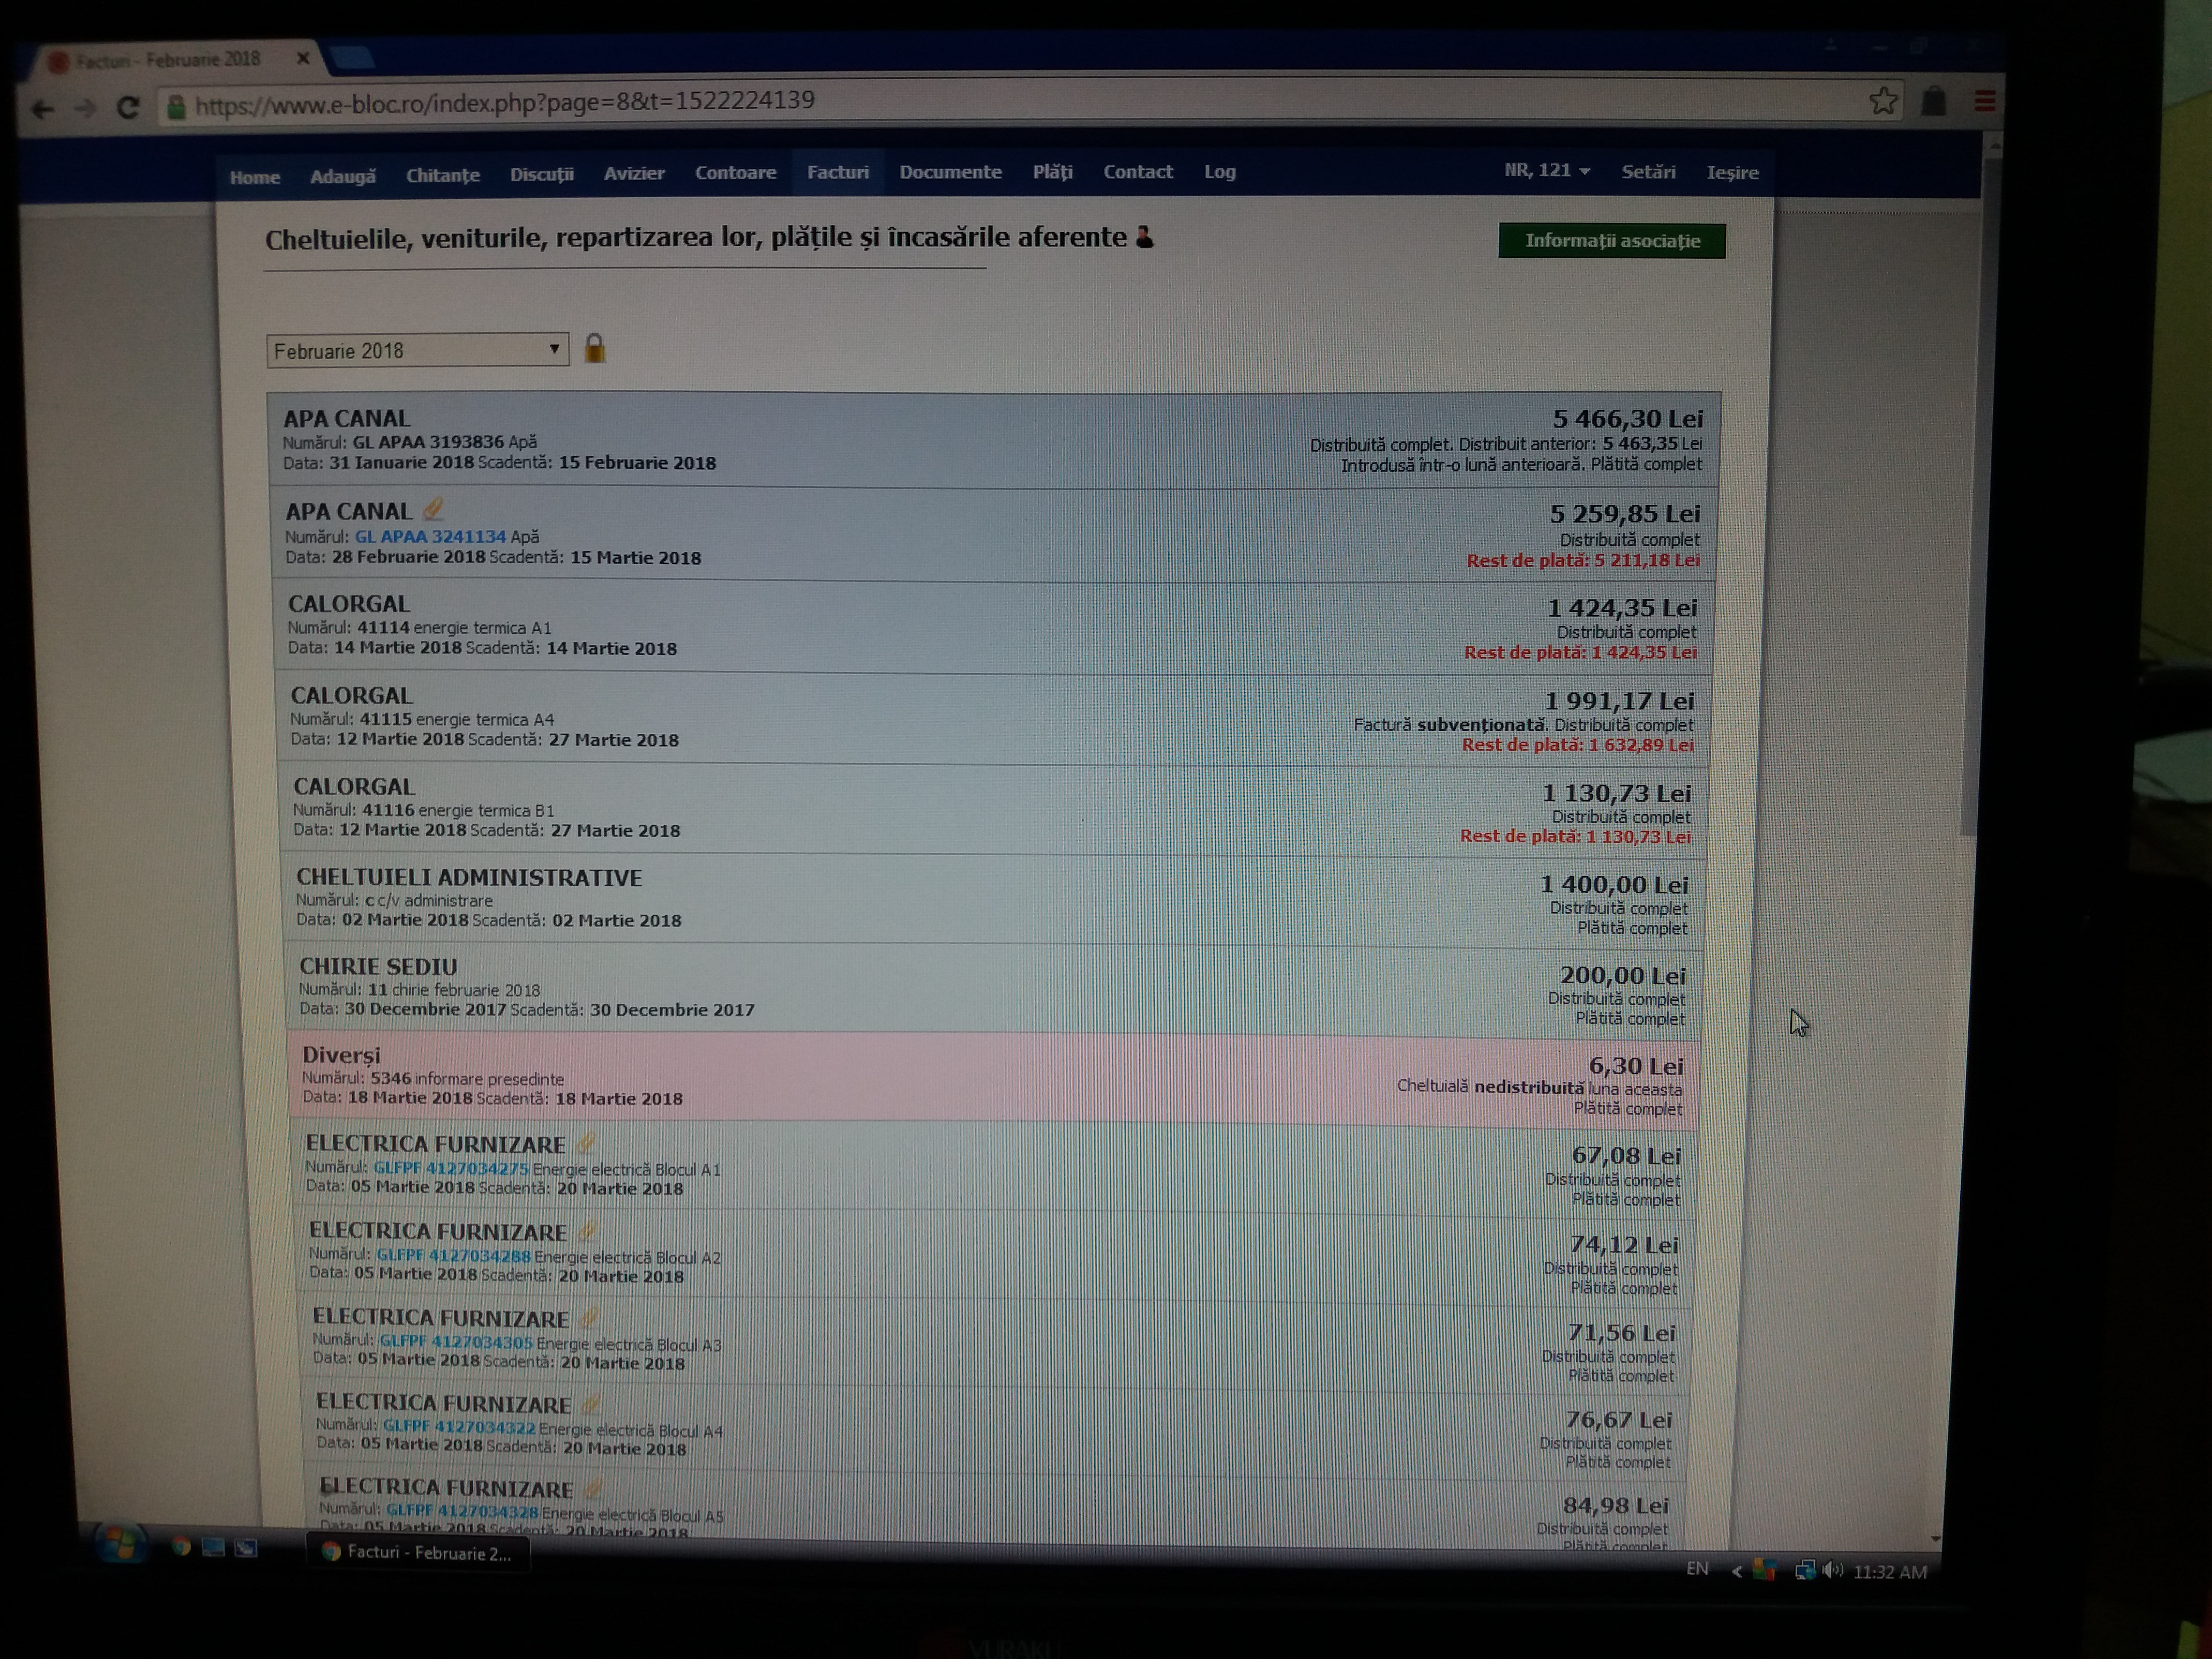Open the Avizier page
Viewport: 2212px width, 1659px height.
pyautogui.click(x=634, y=173)
